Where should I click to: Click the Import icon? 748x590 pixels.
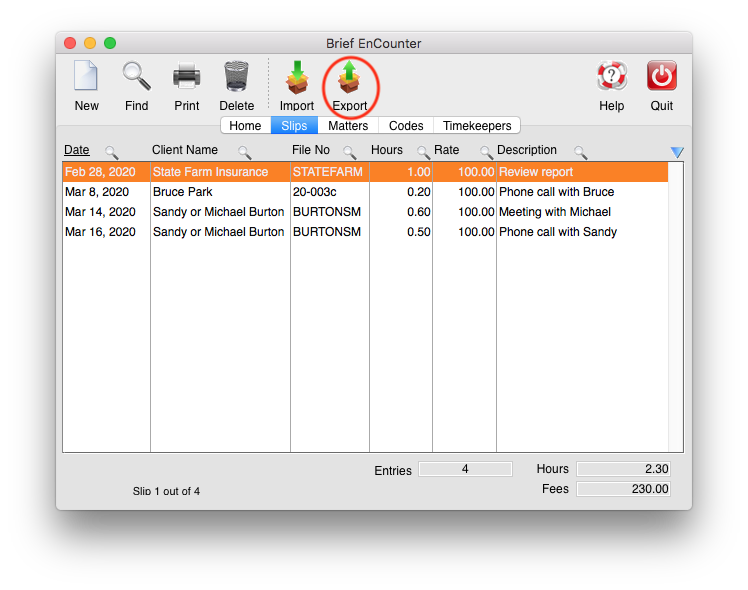coord(297,77)
